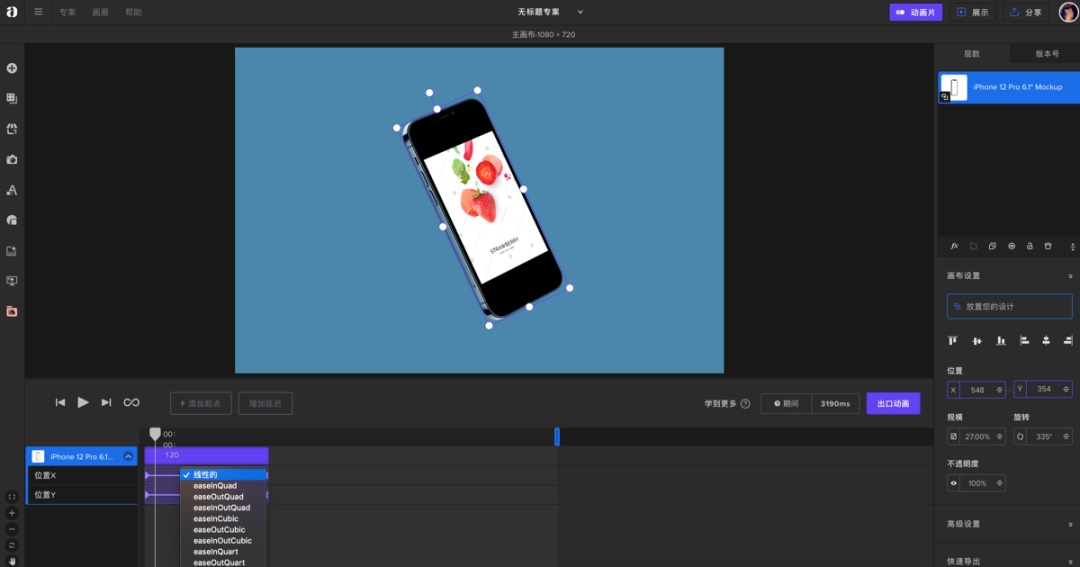Choose easeInOutQuad easing
The image size is (1080, 567).
(223, 508)
